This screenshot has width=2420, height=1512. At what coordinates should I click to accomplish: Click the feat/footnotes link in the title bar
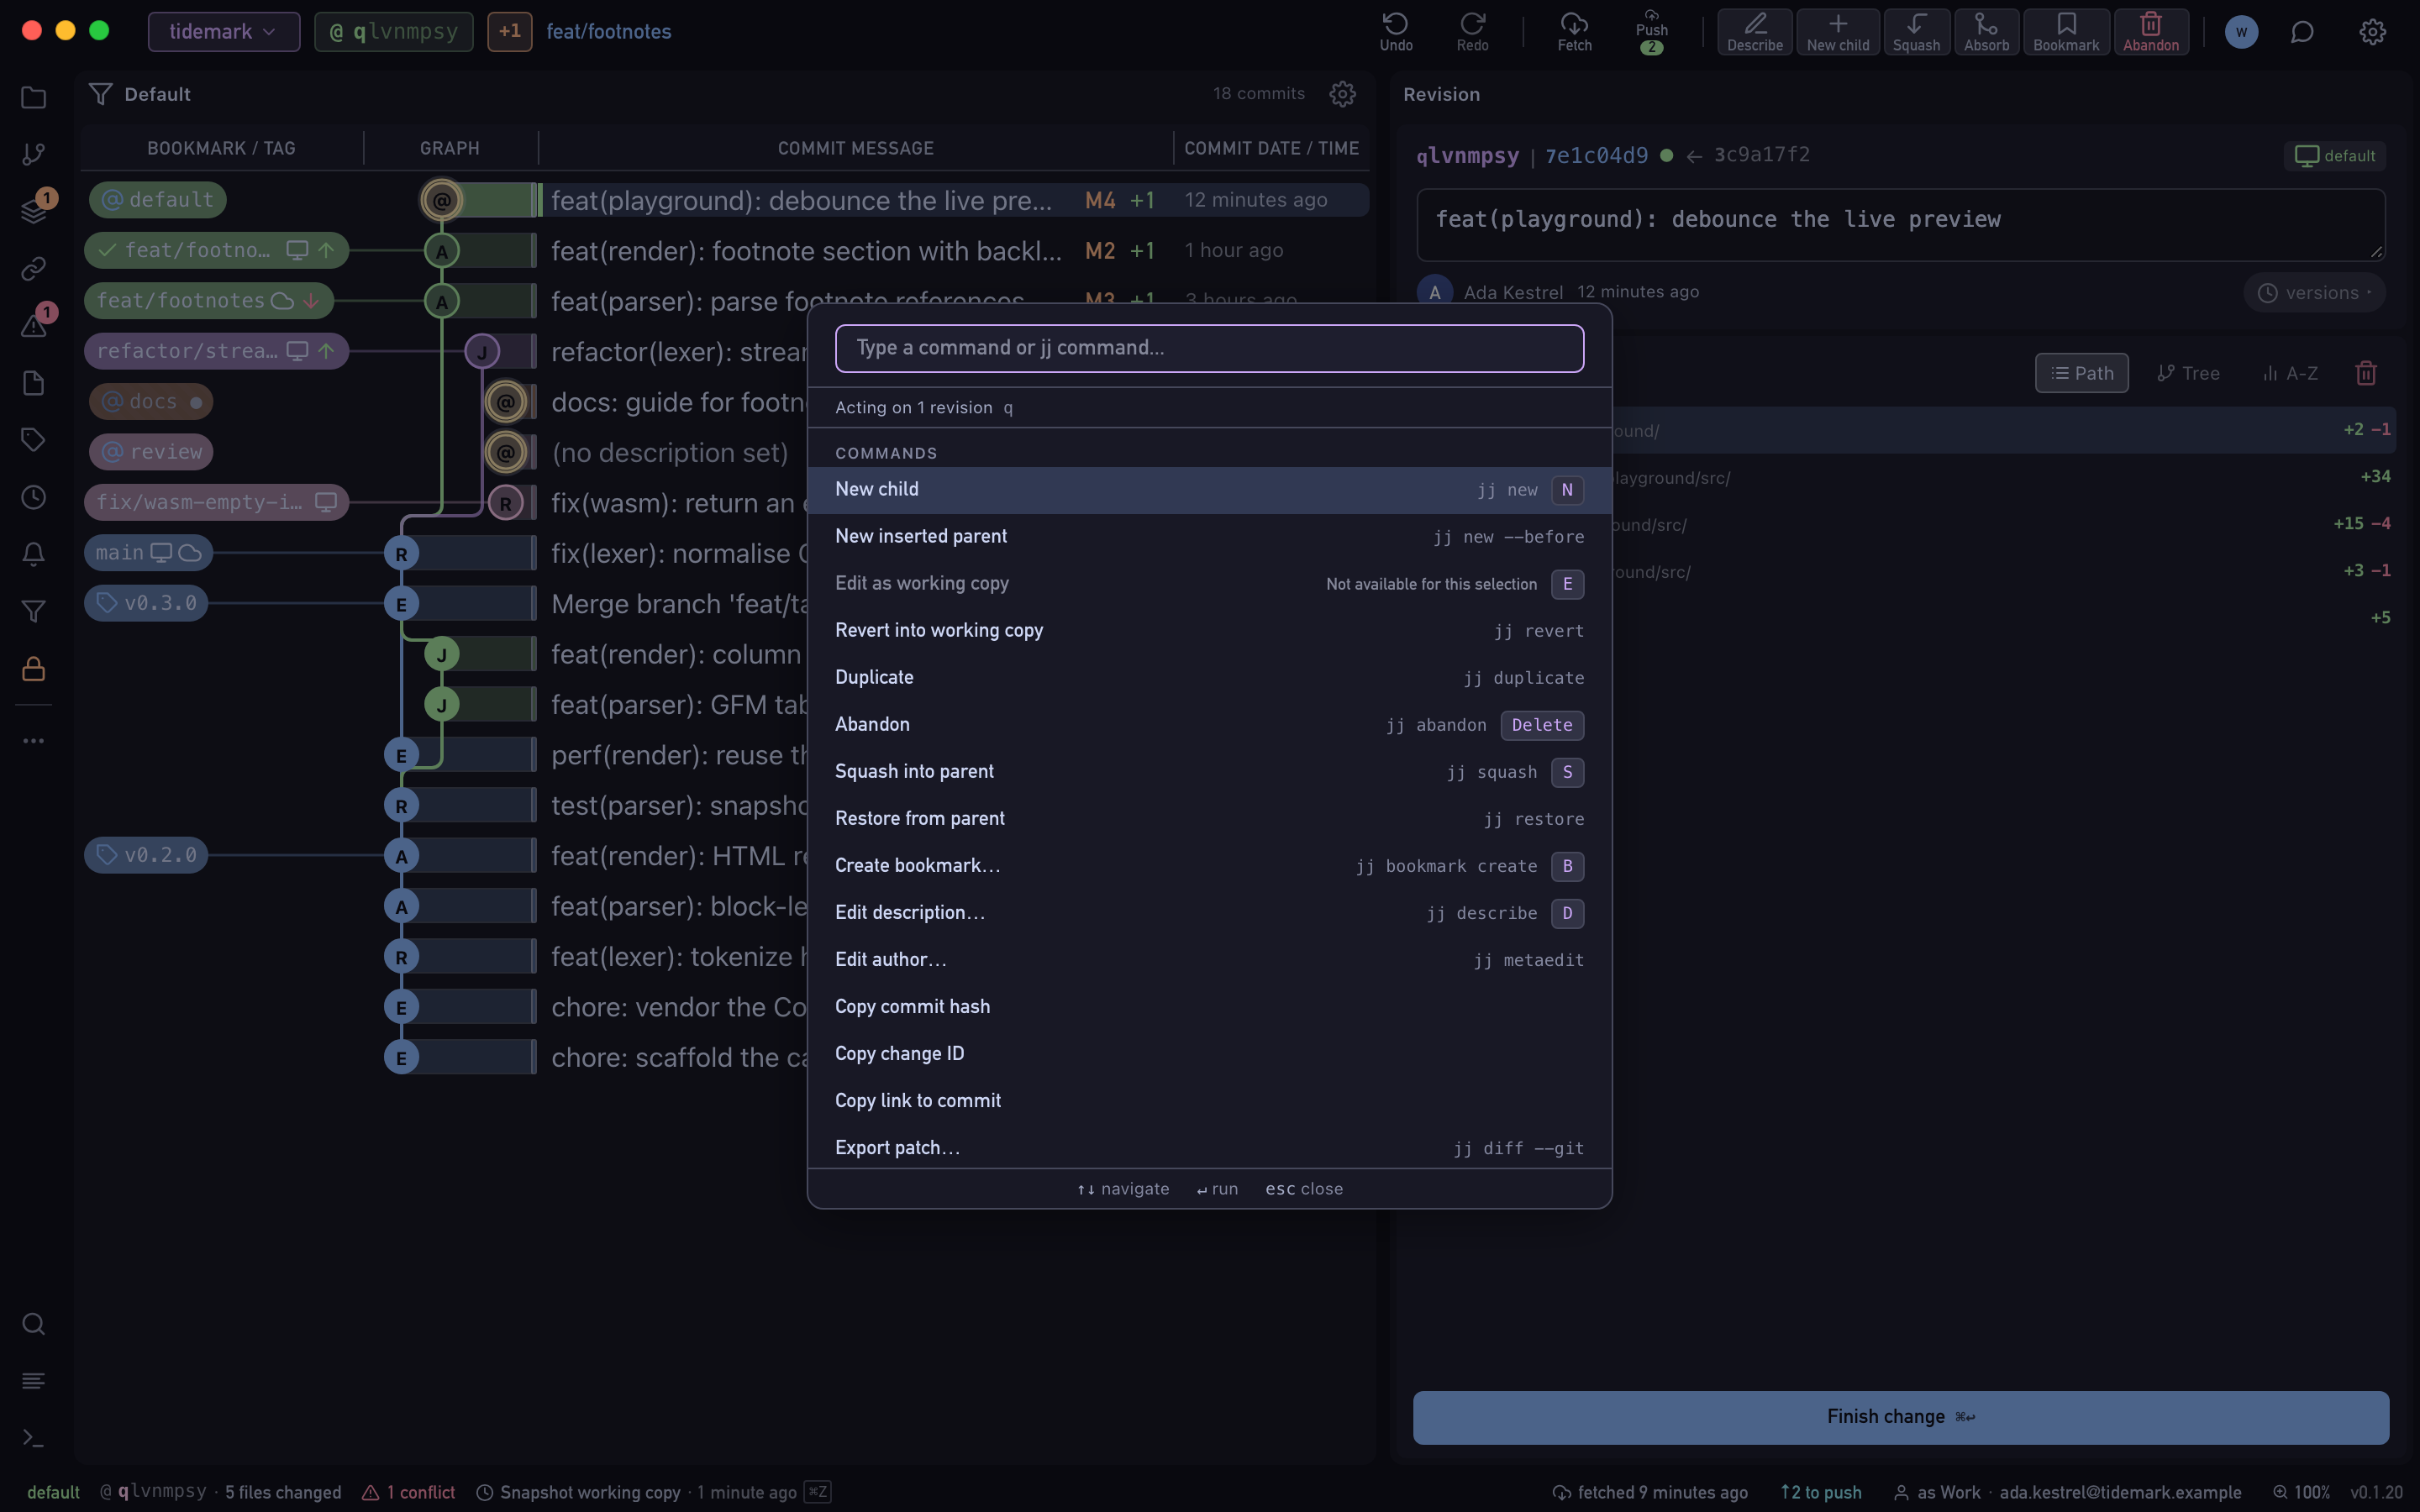609,32
